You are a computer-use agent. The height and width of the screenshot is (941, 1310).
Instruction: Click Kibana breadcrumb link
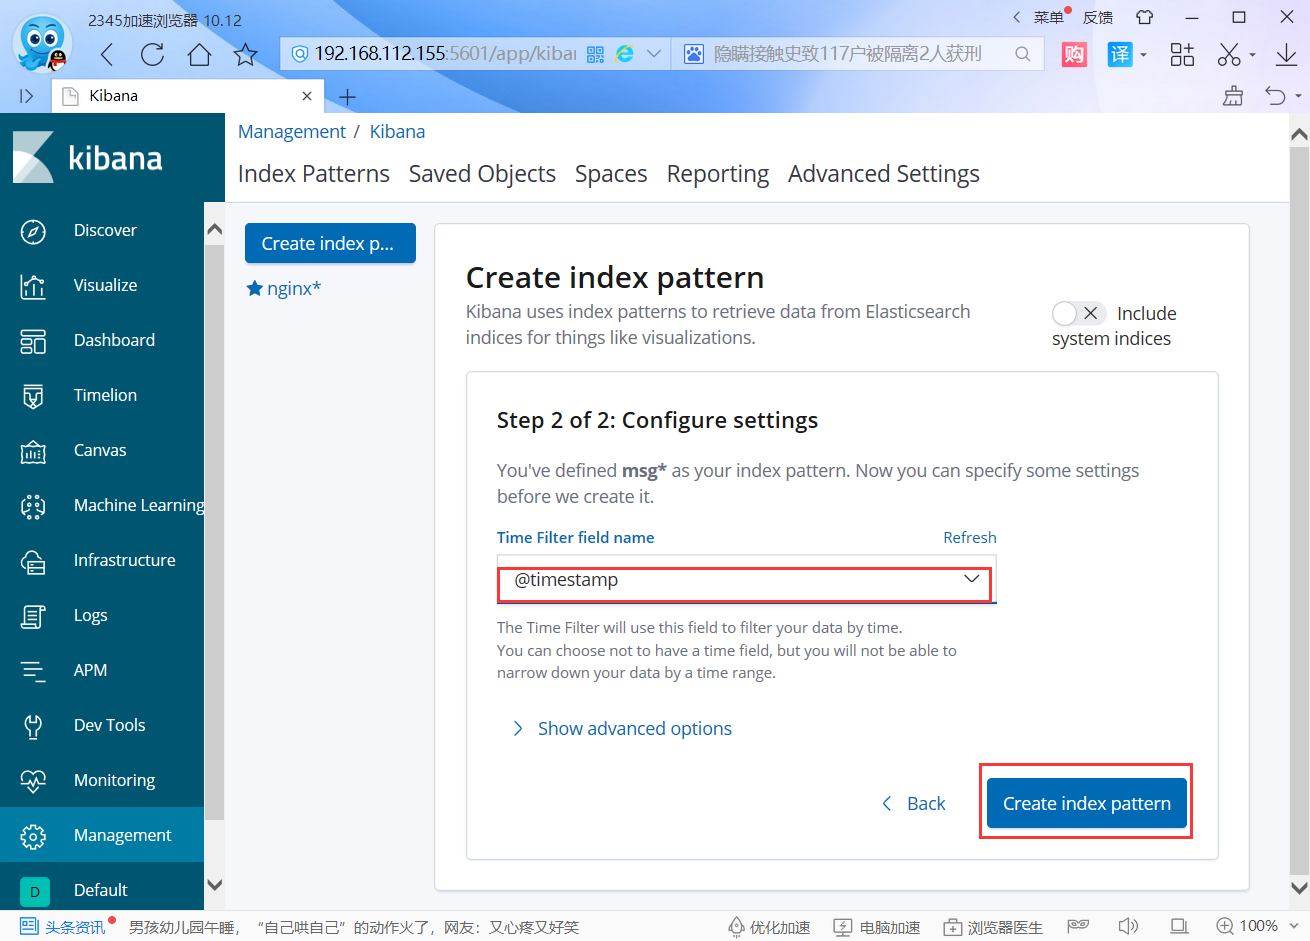(x=397, y=132)
